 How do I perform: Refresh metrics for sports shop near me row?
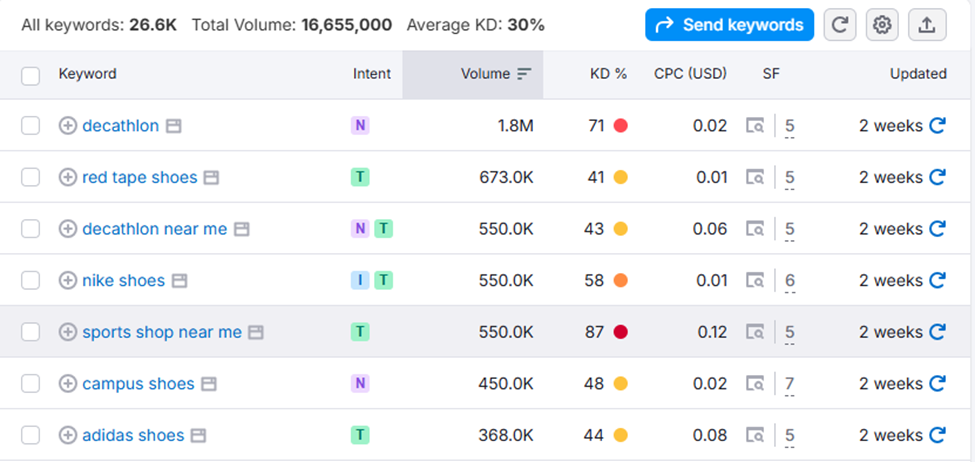[x=937, y=332]
